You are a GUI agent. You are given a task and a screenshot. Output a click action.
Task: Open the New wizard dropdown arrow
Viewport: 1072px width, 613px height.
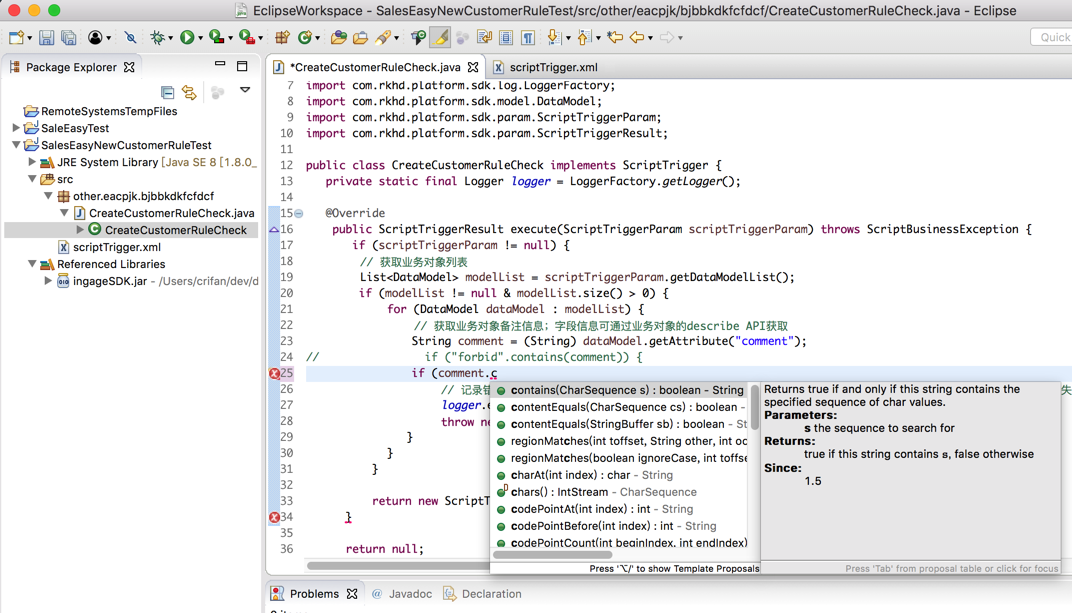(x=29, y=38)
